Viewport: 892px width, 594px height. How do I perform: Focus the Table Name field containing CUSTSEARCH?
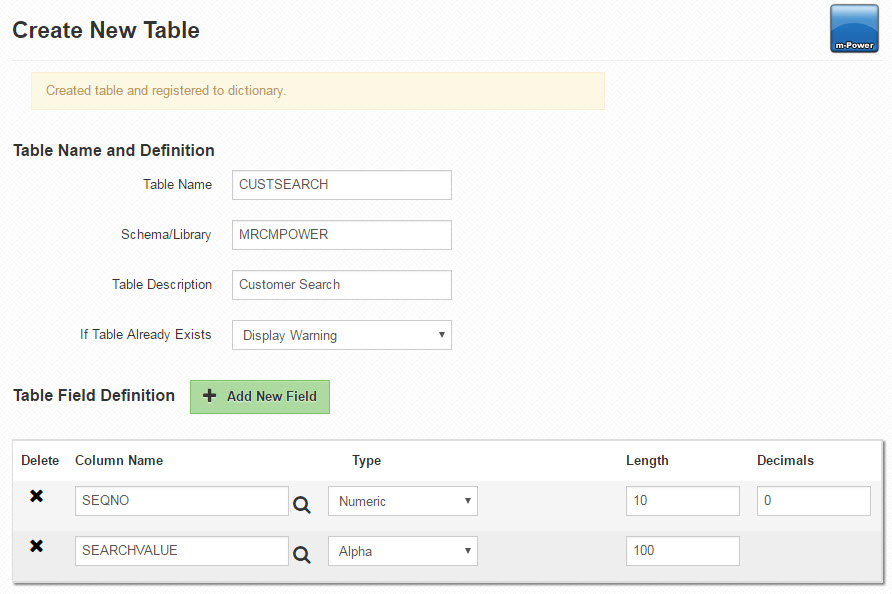(x=341, y=185)
